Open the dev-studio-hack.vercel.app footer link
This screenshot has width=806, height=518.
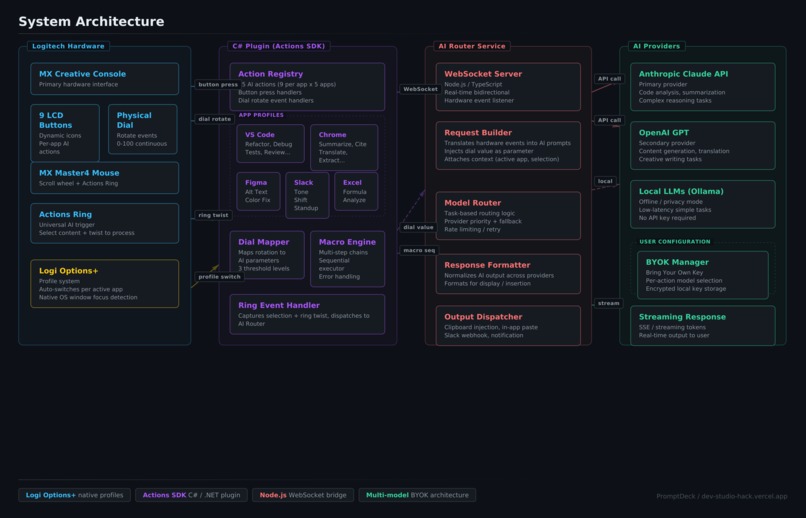tap(744, 496)
